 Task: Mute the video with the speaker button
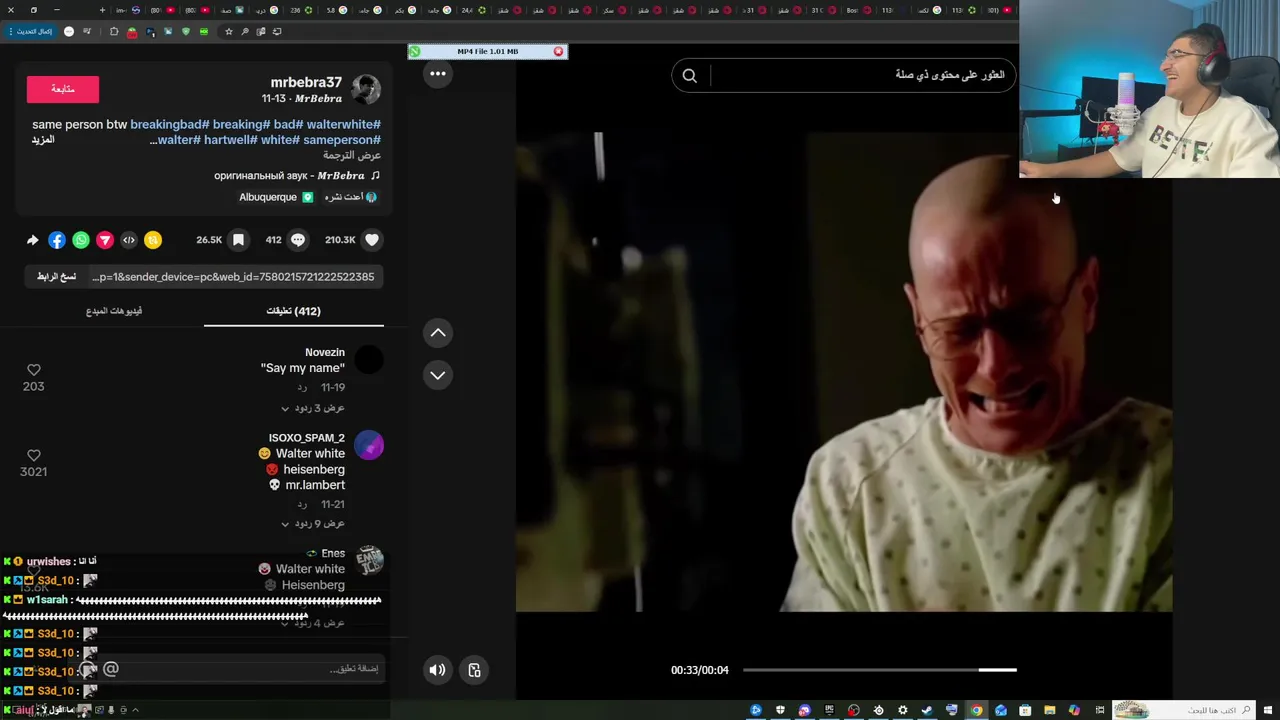(437, 670)
